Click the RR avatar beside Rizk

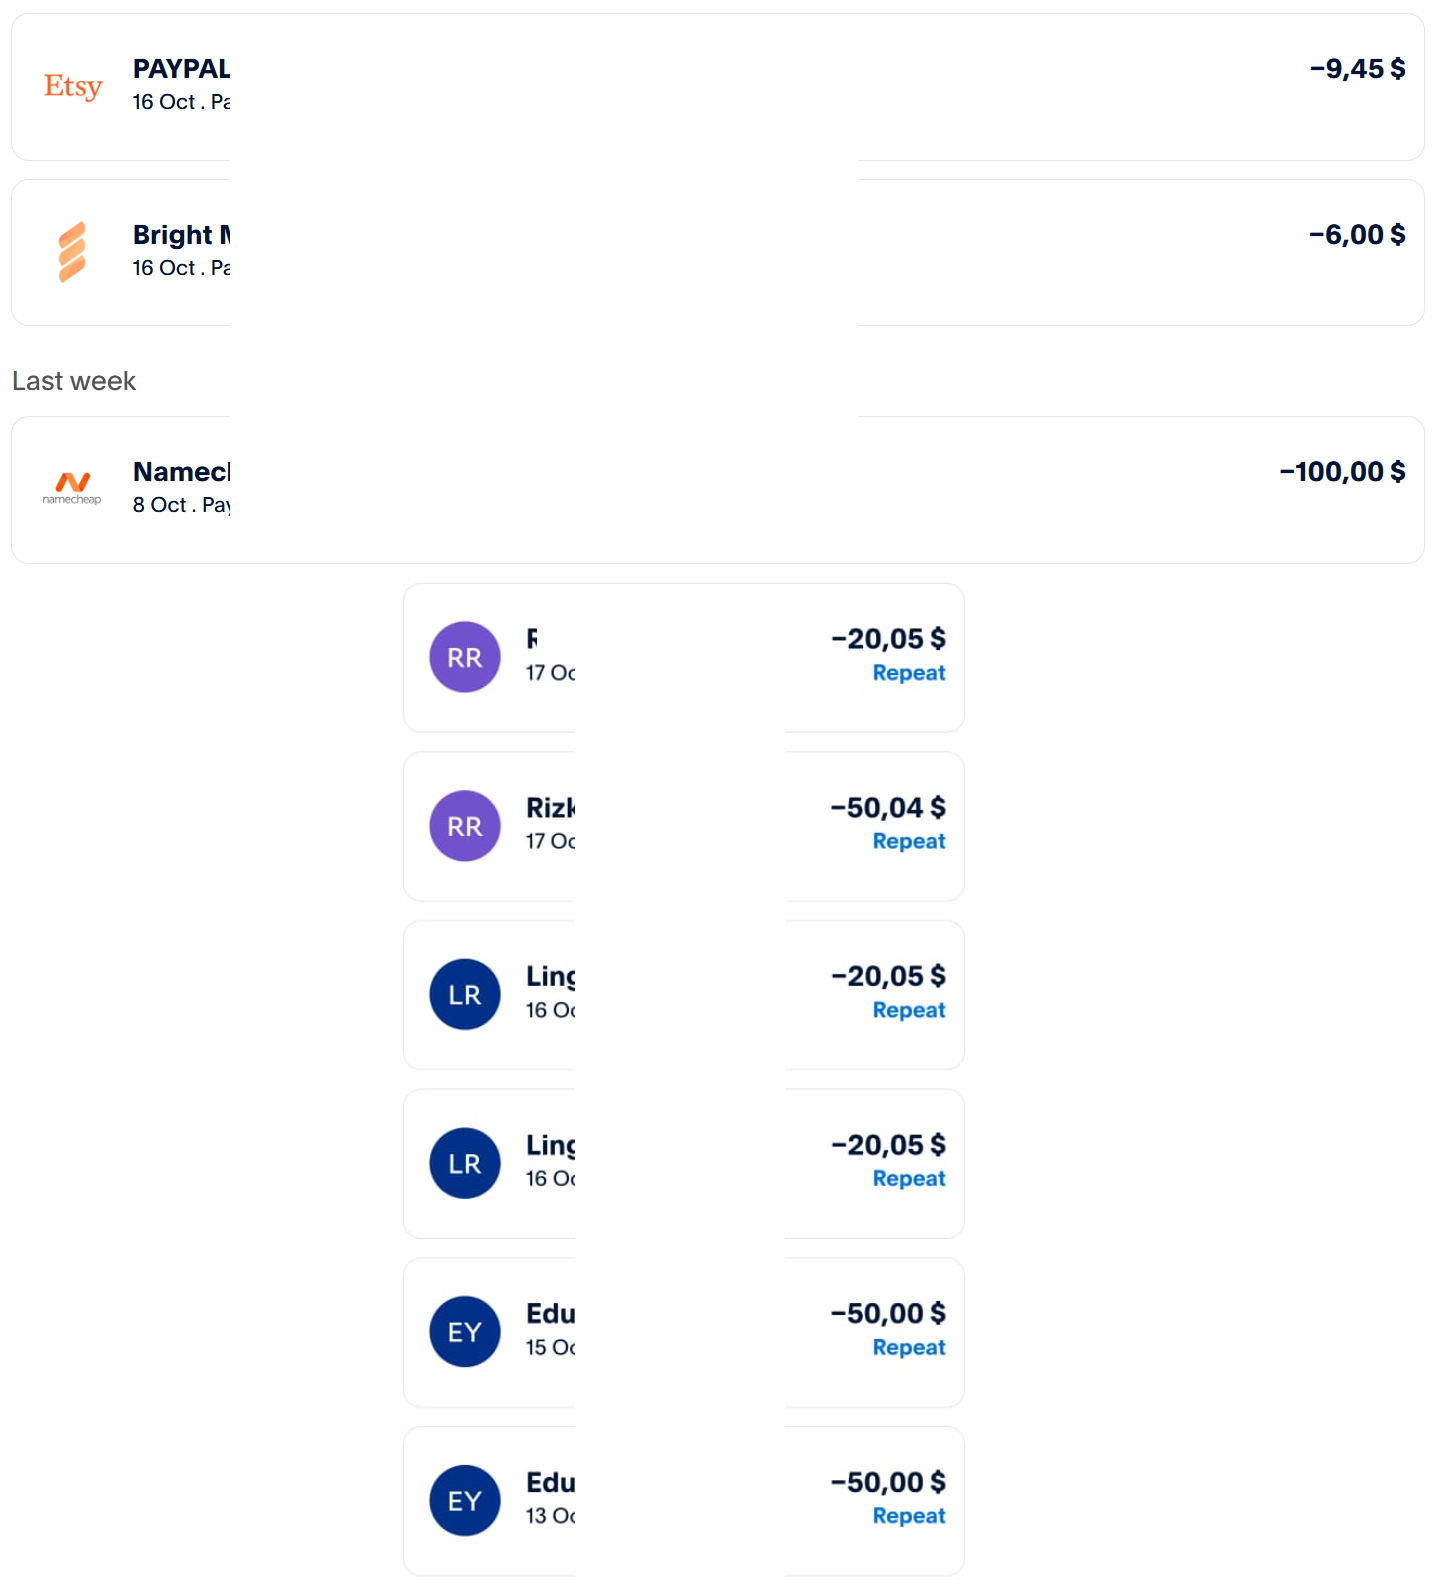[465, 826]
